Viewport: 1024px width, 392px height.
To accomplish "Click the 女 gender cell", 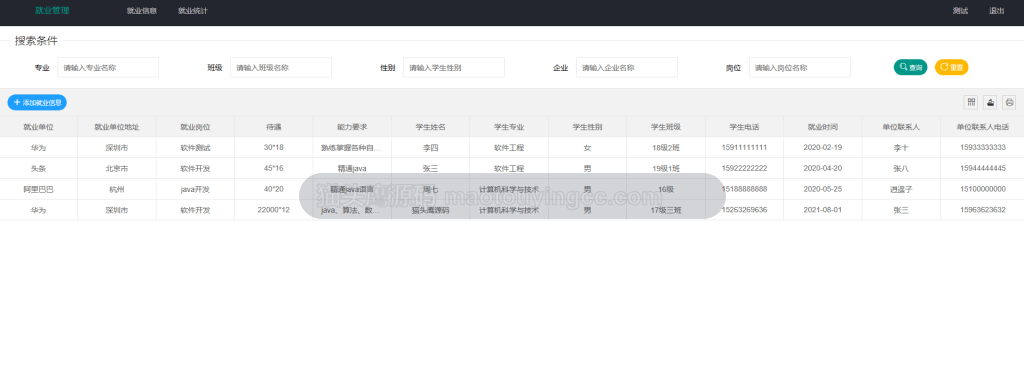I will 588,148.
